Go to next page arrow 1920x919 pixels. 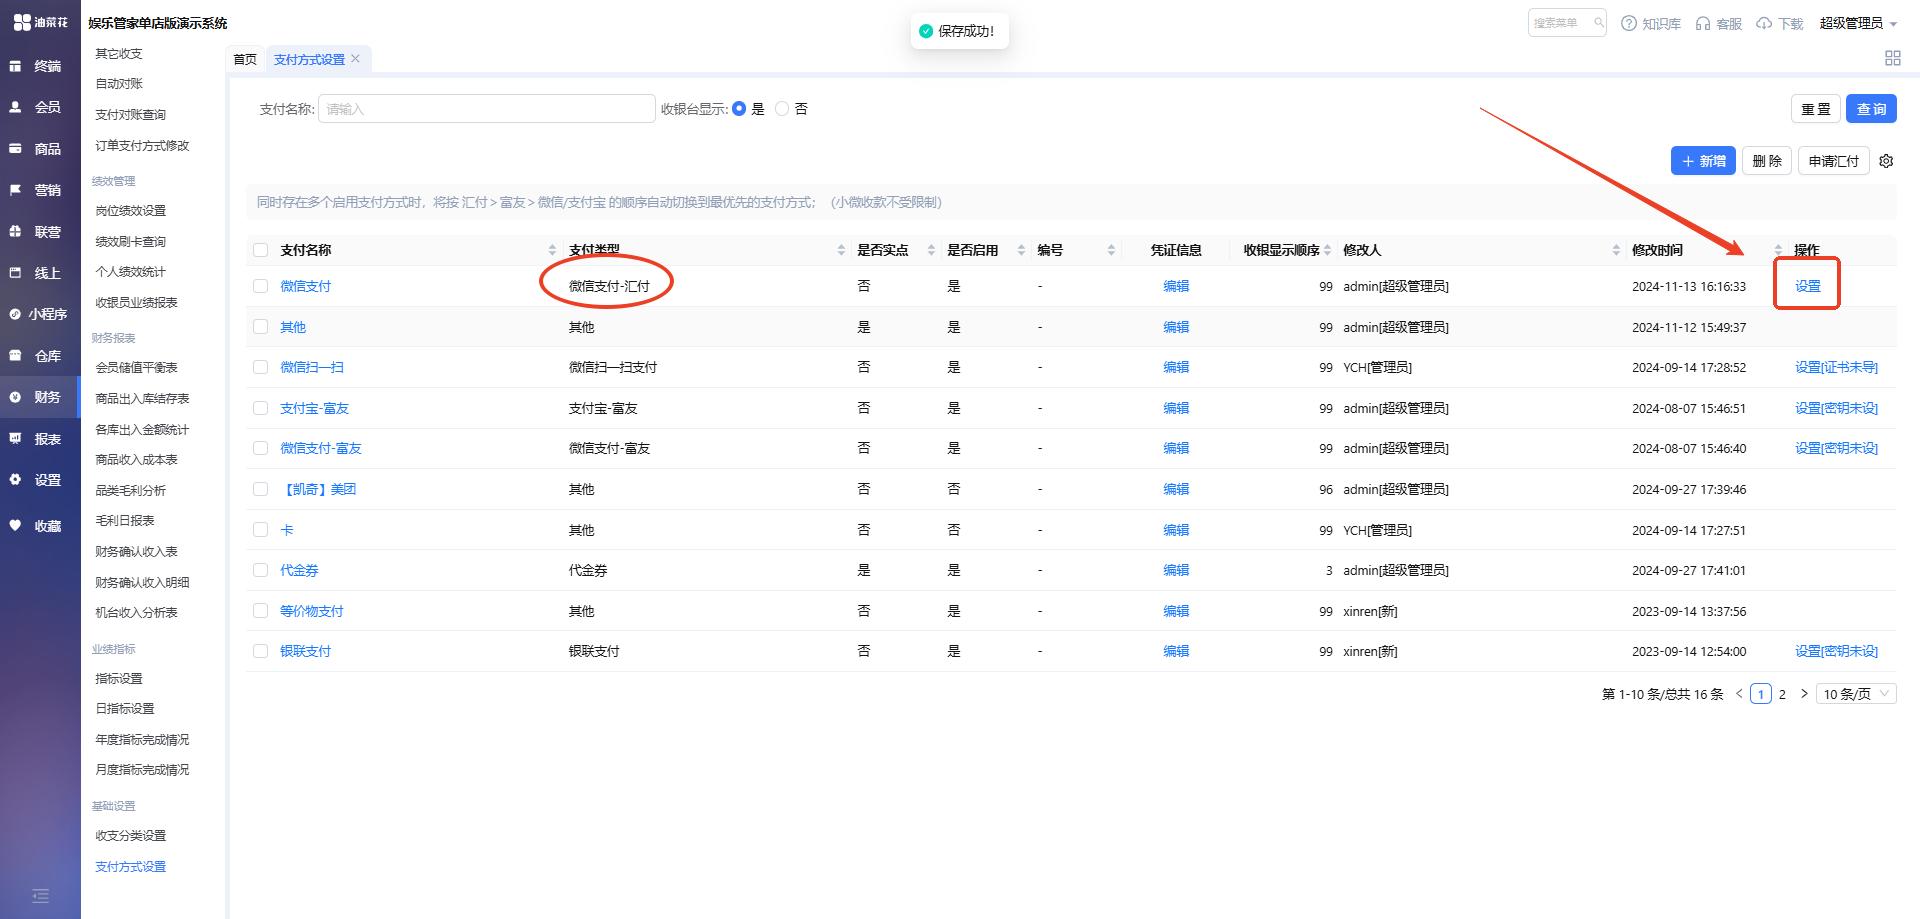pyautogui.click(x=1804, y=693)
